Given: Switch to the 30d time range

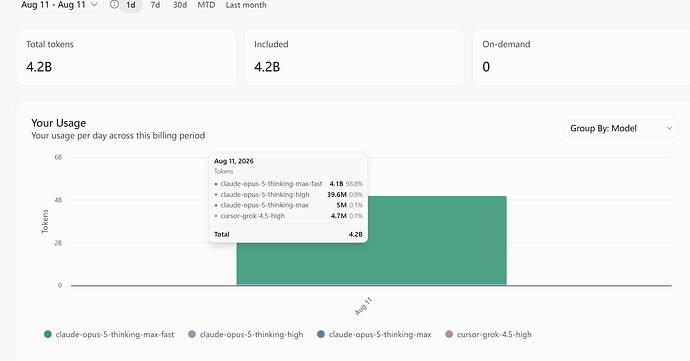Looking at the screenshot, I should click(x=180, y=5).
